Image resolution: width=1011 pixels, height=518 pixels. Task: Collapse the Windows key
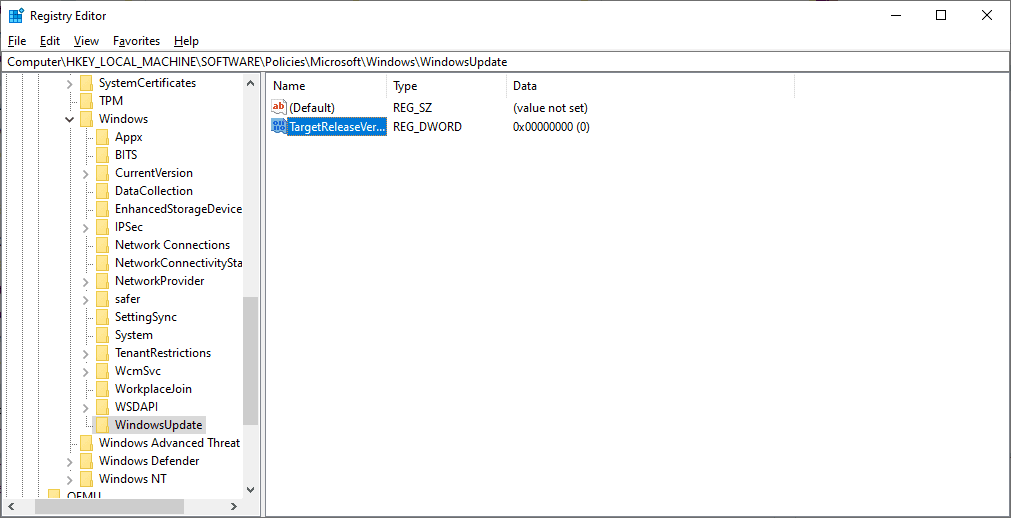coord(70,119)
